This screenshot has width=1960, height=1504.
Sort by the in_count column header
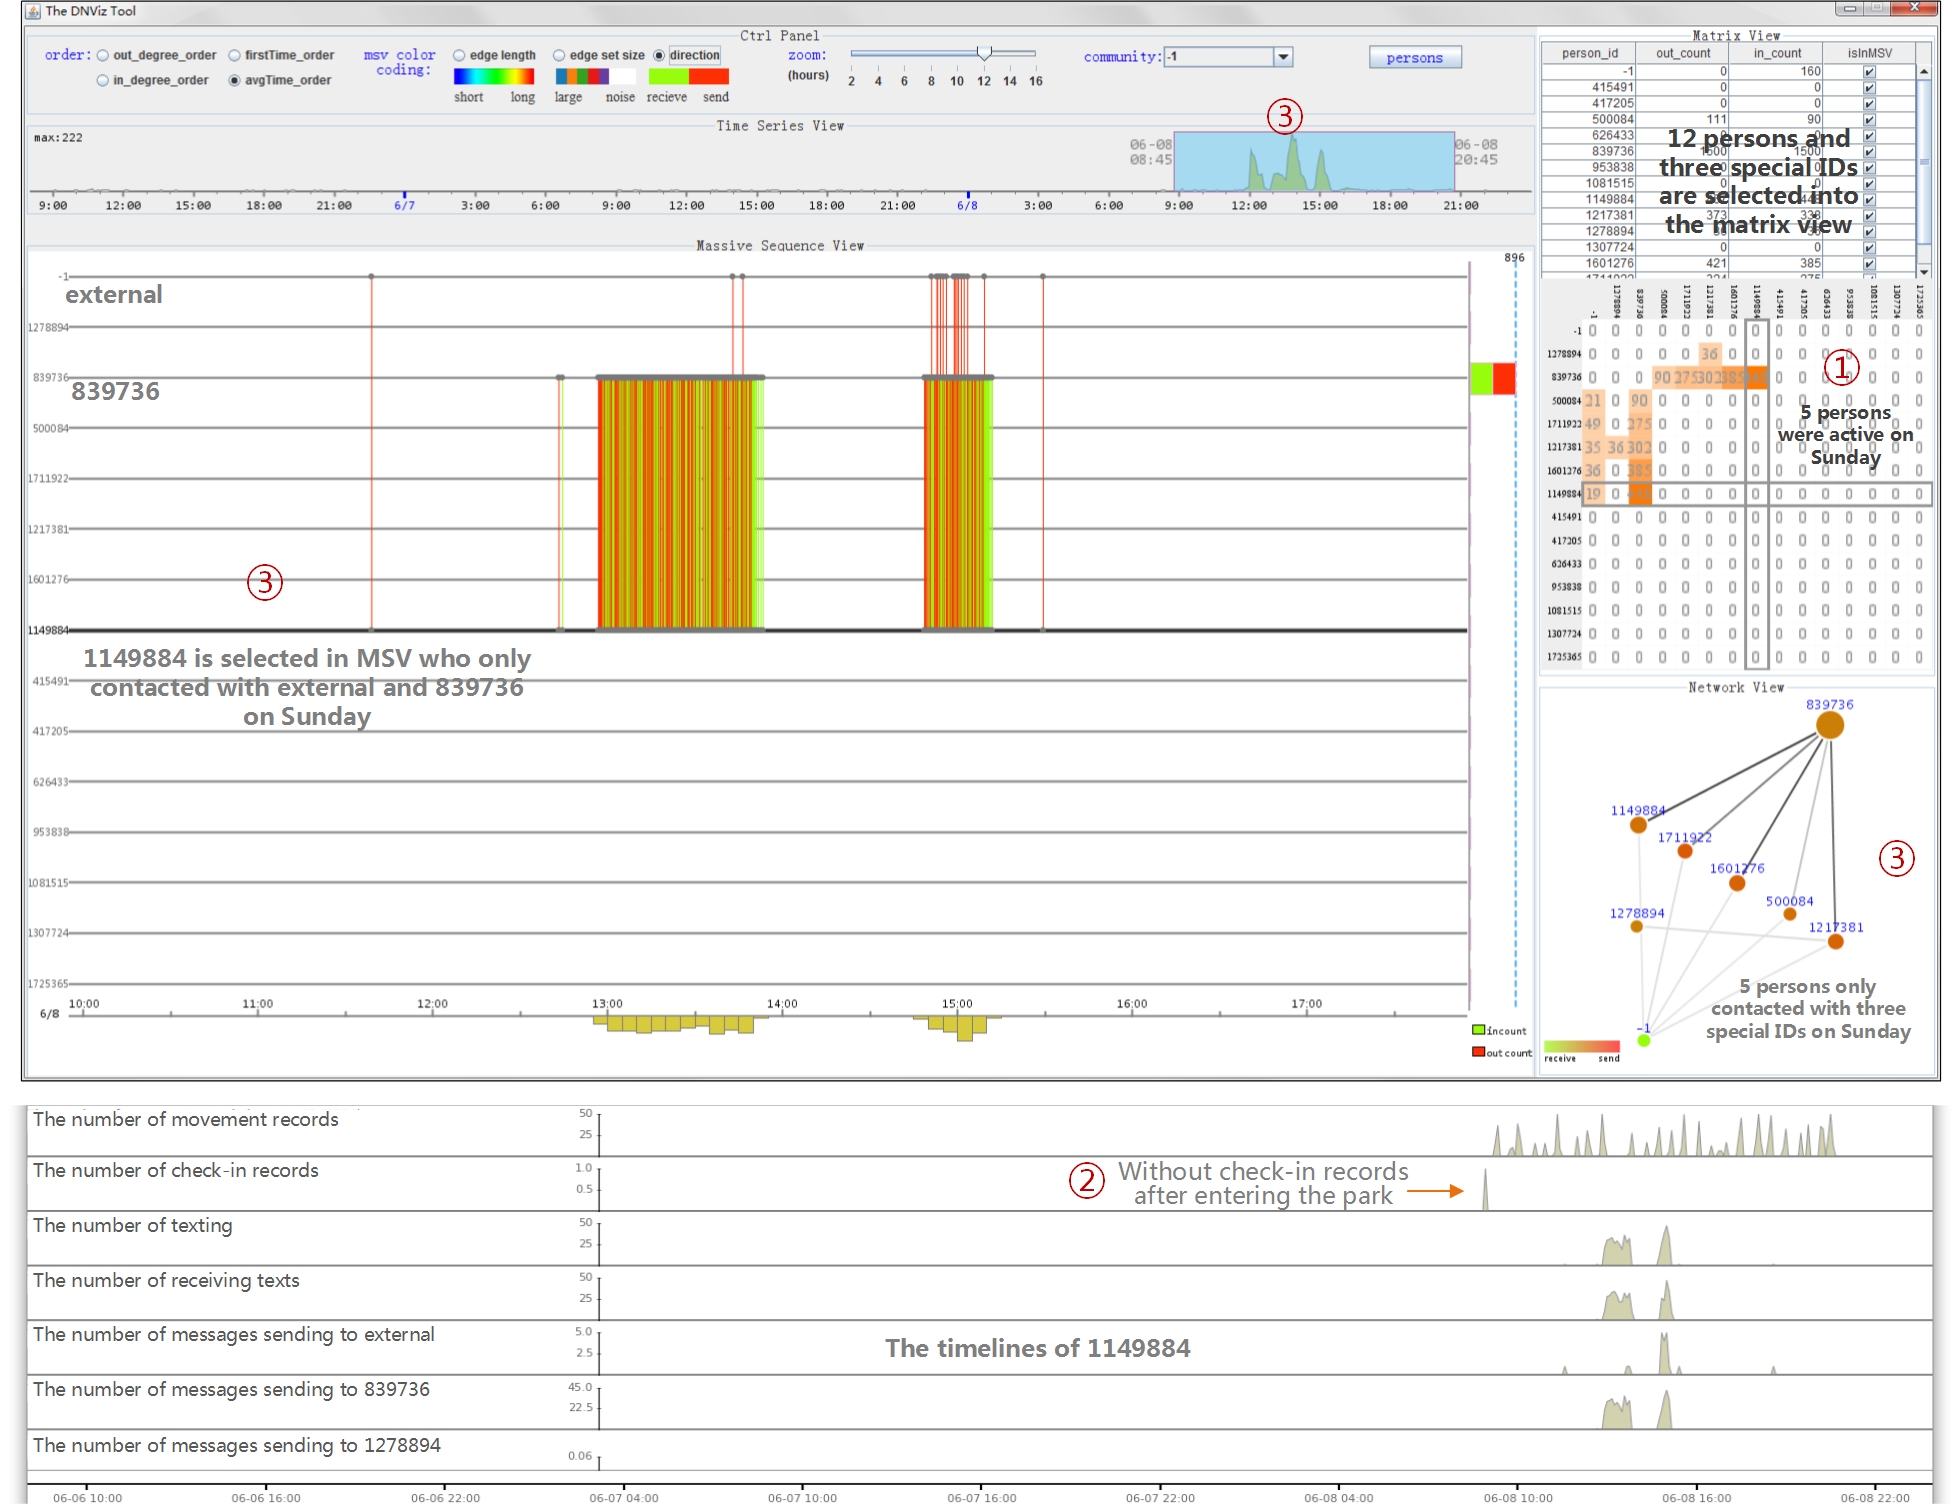(x=1776, y=54)
